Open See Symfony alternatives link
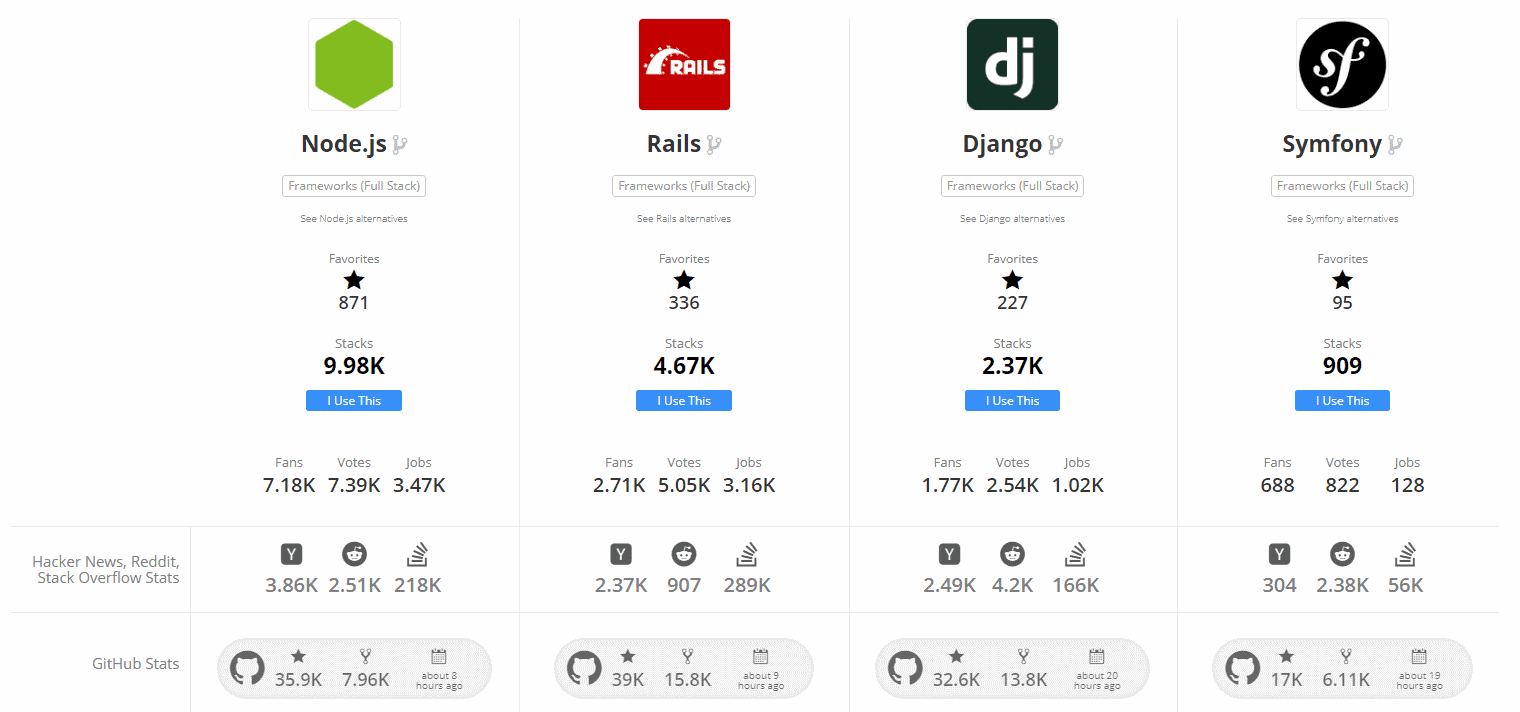 point(1342,219)
